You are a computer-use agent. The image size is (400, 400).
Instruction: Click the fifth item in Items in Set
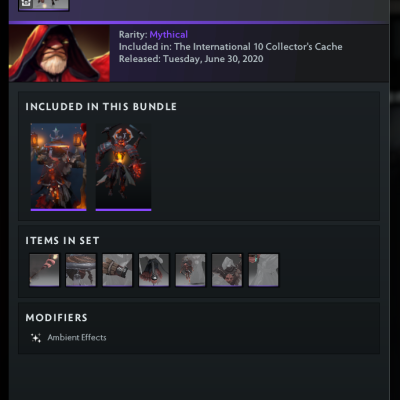point(190,270)
